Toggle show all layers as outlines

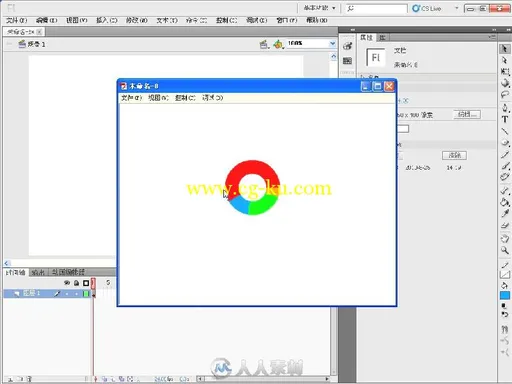point(86,283)
